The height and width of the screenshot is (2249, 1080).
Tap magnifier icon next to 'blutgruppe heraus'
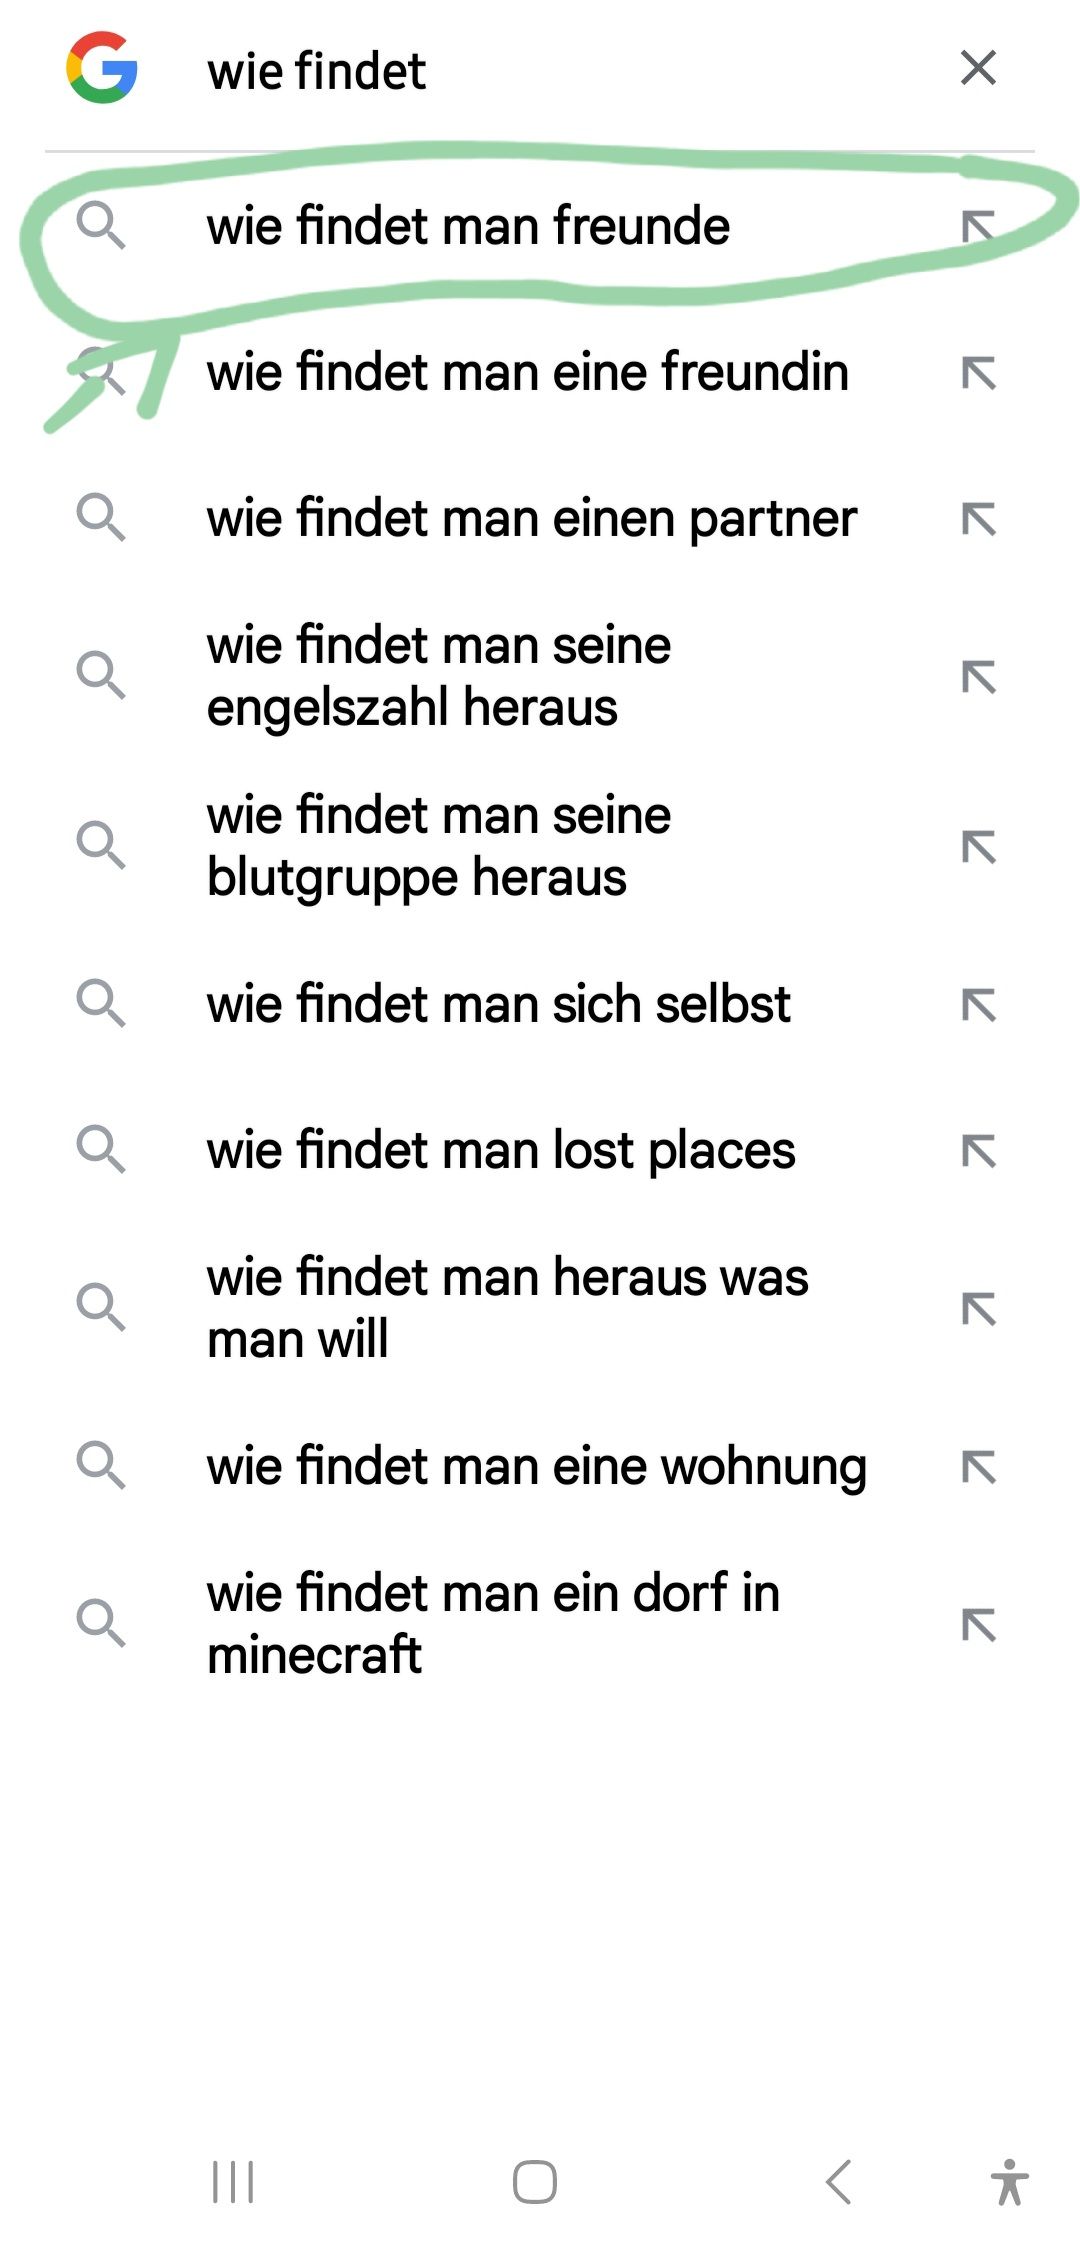pyautogui.click(x=101, y=846)
